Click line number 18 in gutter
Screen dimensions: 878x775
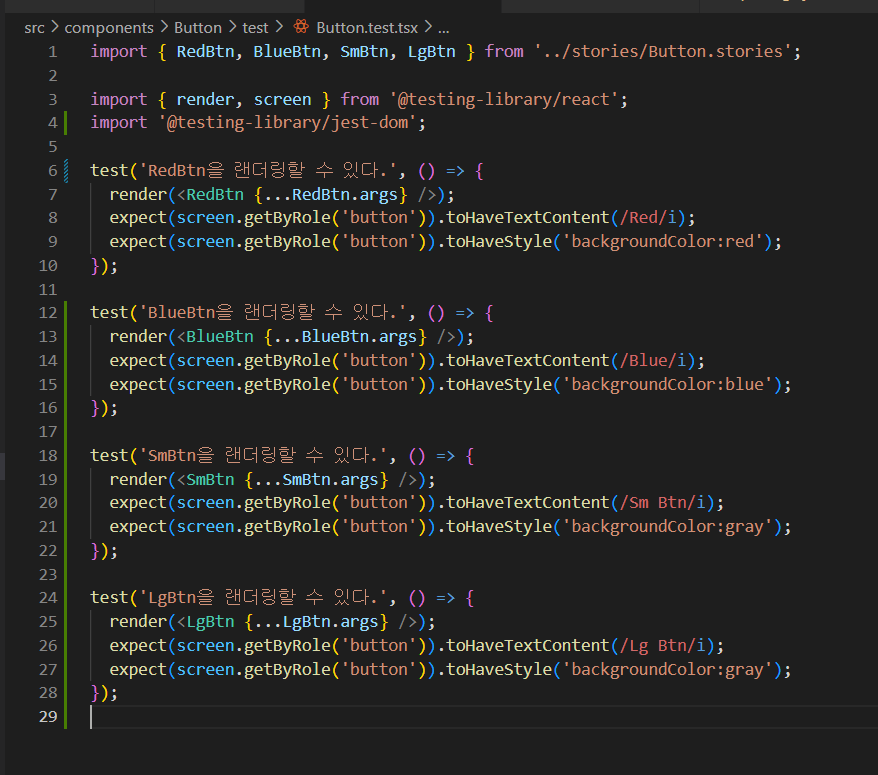tap(48, 455)
